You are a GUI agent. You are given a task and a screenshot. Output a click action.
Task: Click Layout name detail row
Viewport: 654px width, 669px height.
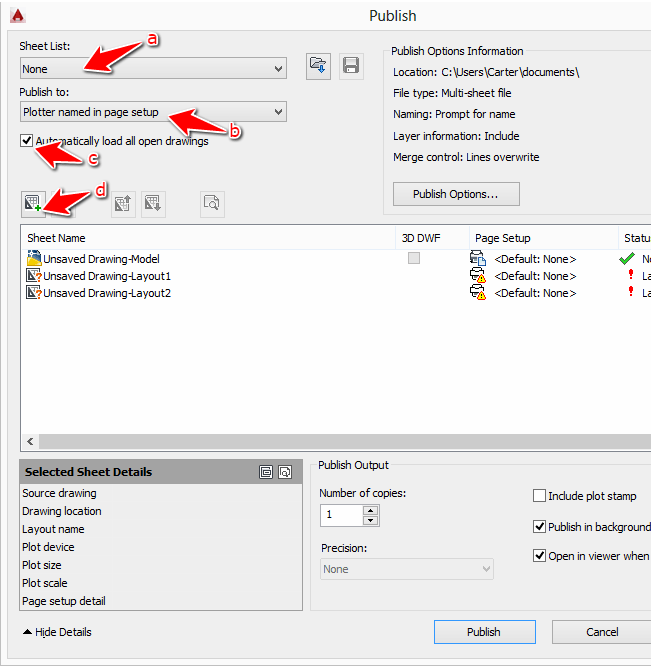point(161,529)
